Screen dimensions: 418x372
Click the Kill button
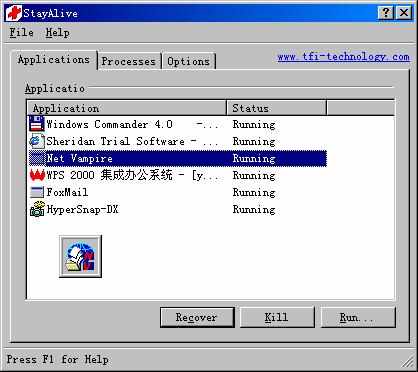[277, 317]
